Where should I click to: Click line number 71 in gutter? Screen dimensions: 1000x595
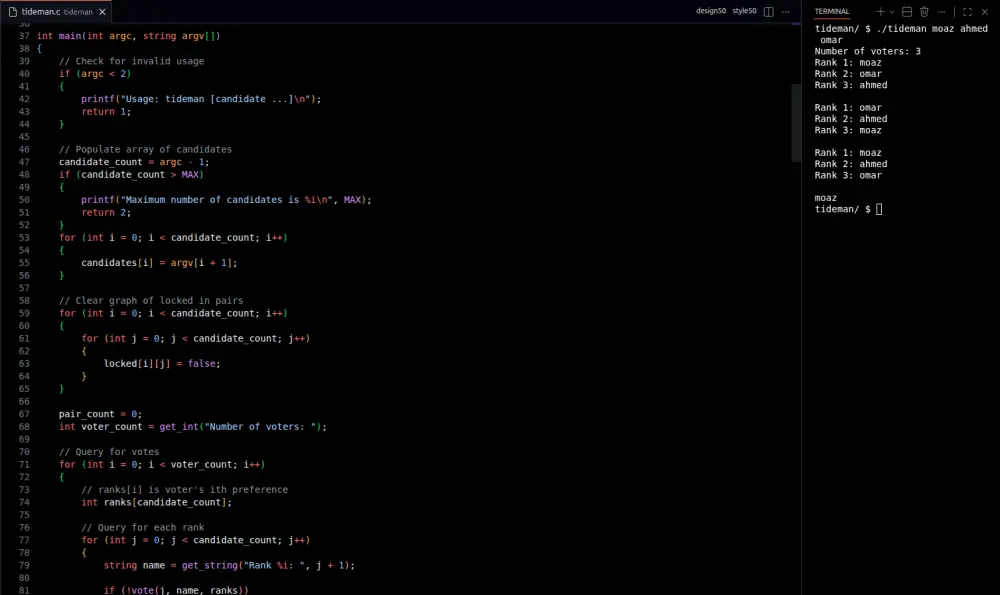pos(24,464)
